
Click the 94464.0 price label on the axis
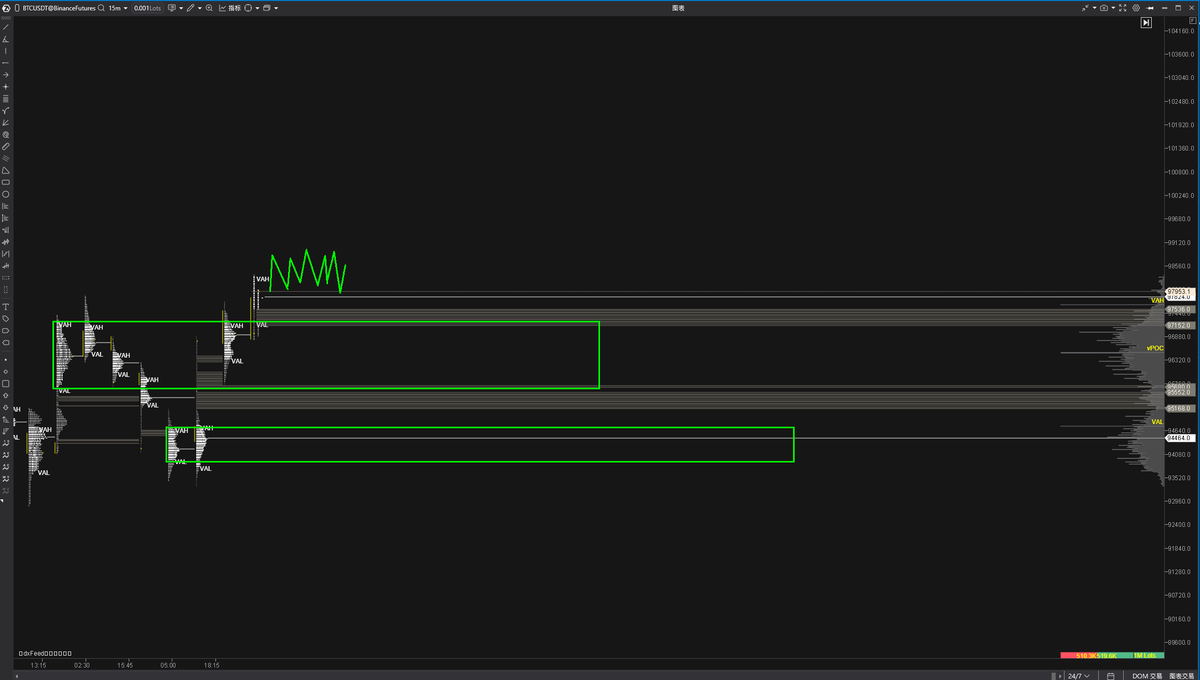pos(1179,438)
